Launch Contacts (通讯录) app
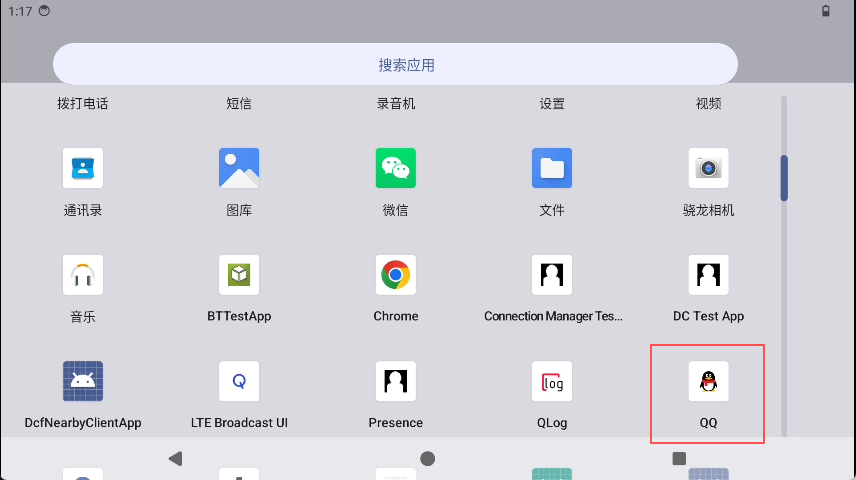 83,168
